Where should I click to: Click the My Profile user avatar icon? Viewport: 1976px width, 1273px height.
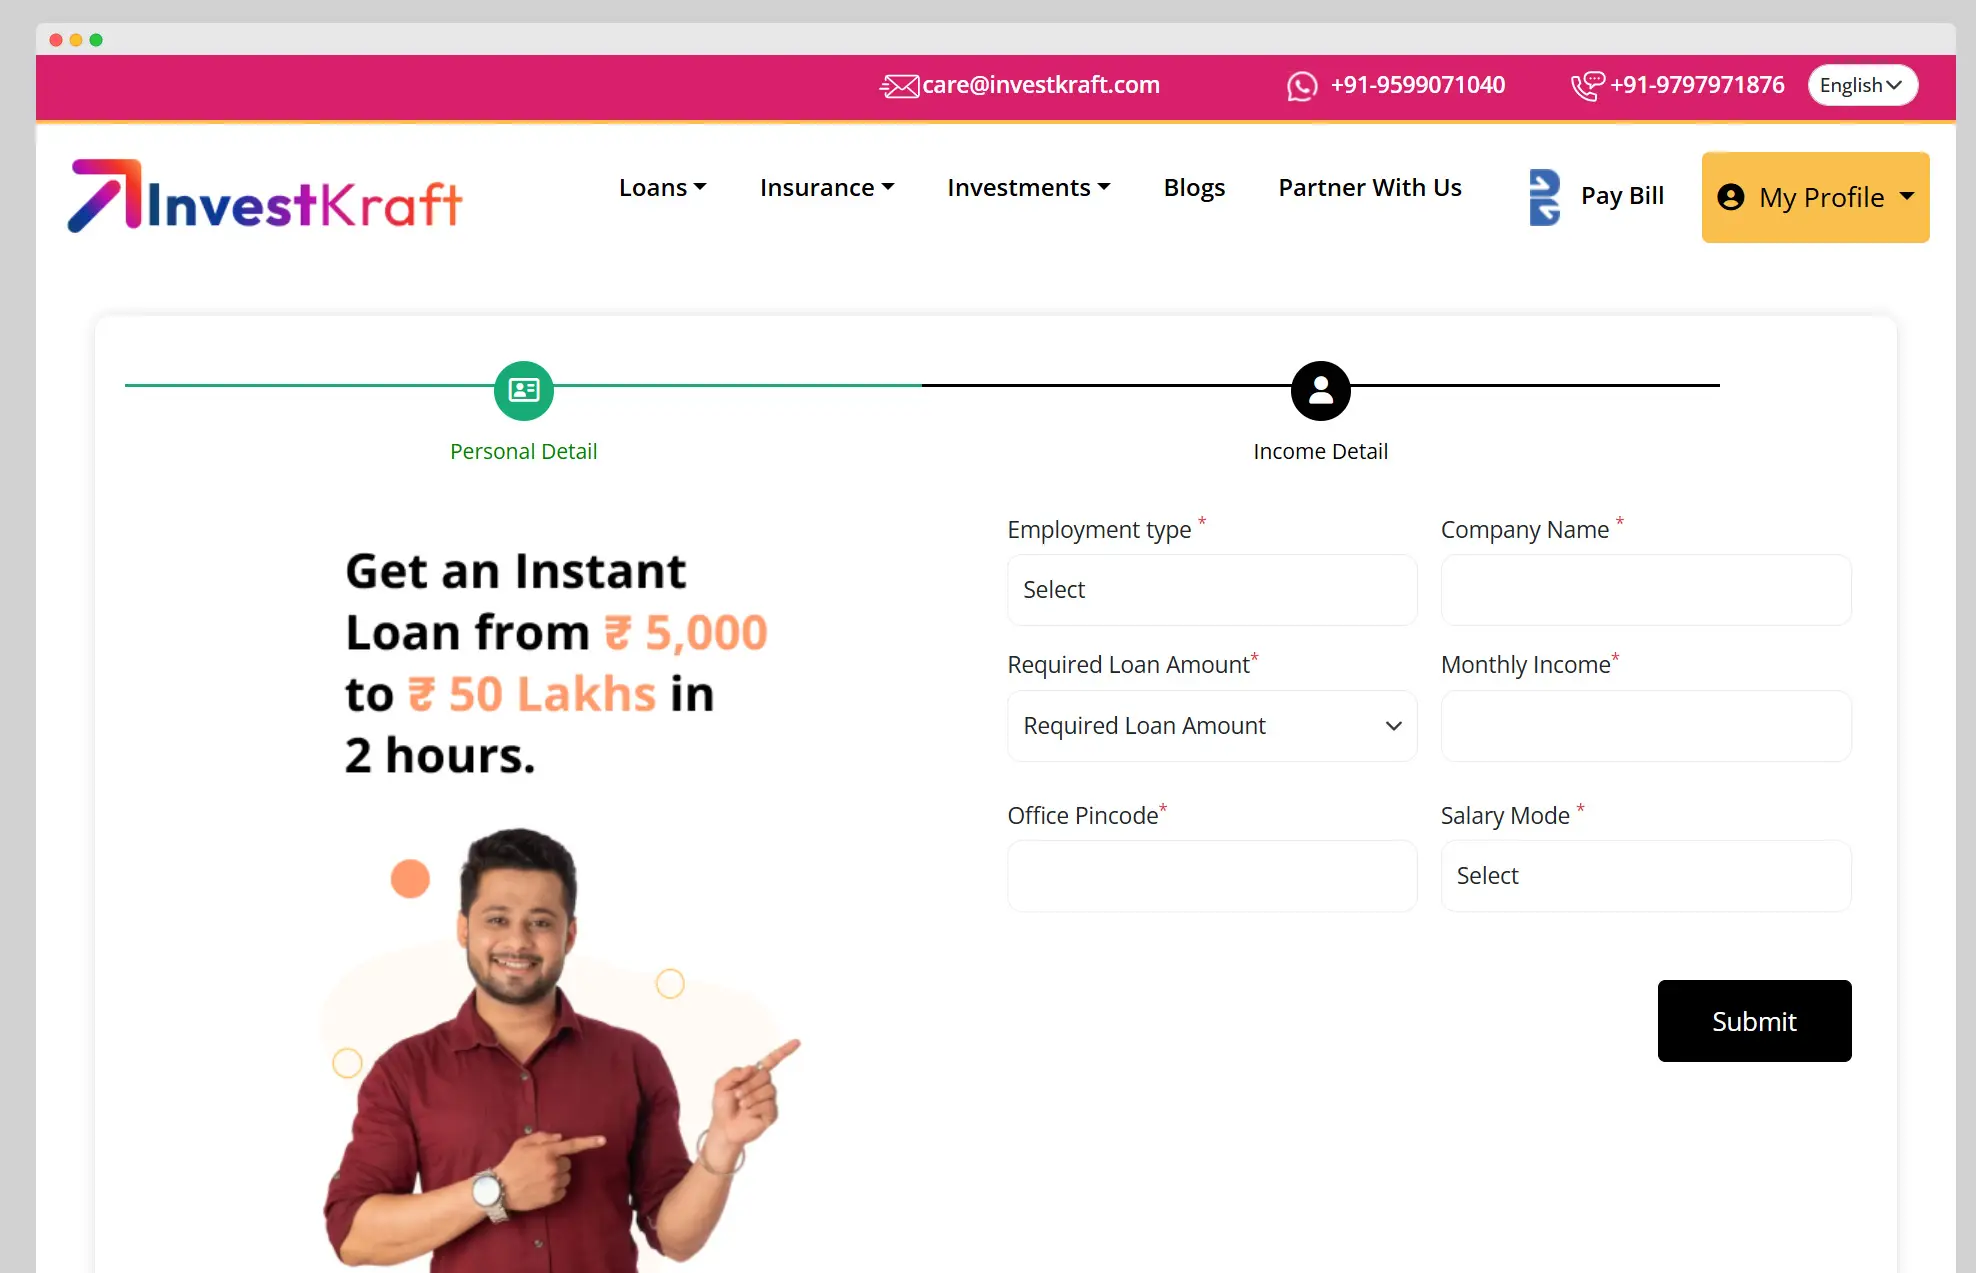1730,197
